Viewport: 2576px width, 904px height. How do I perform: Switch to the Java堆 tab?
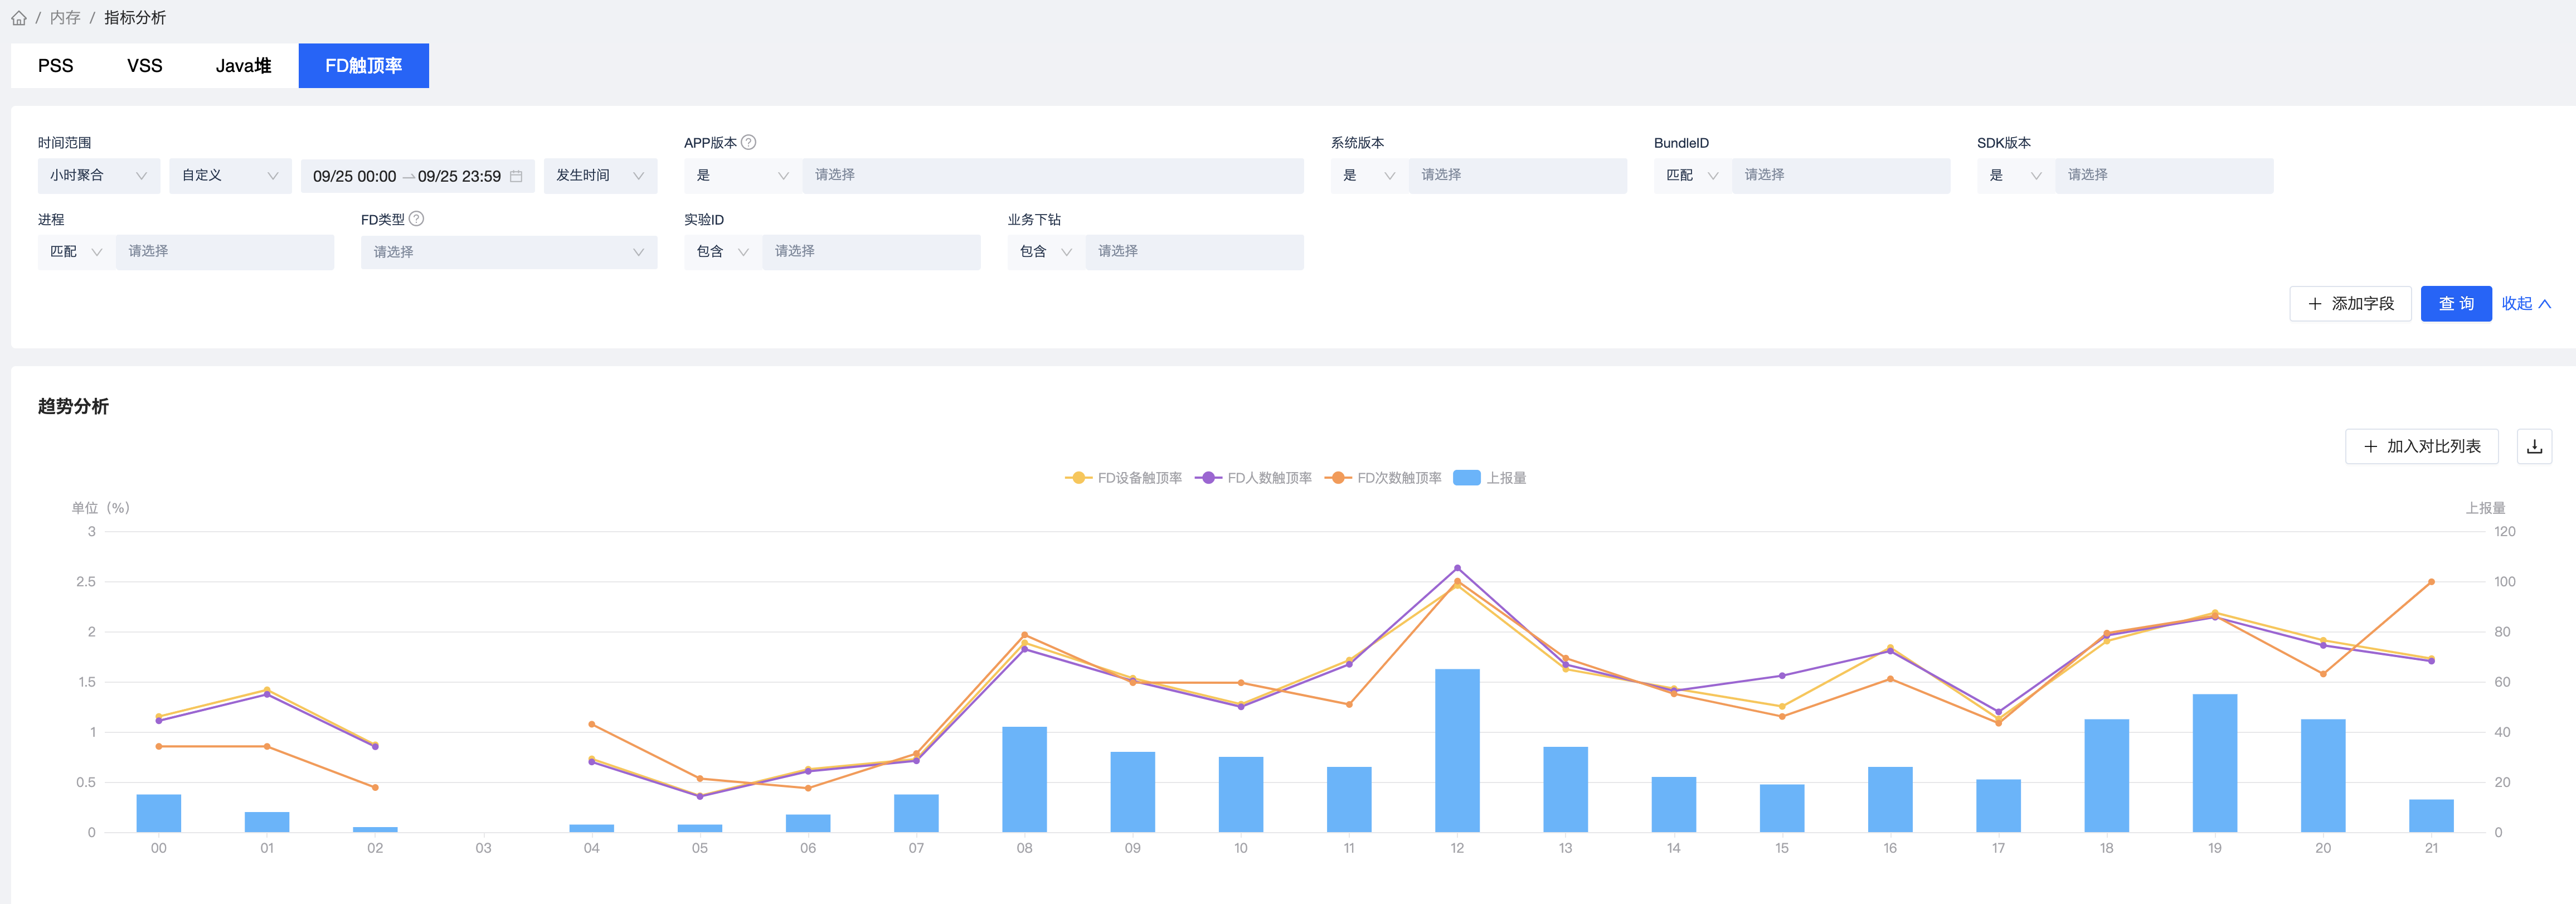pyautogui.click(x=244, y=66)
